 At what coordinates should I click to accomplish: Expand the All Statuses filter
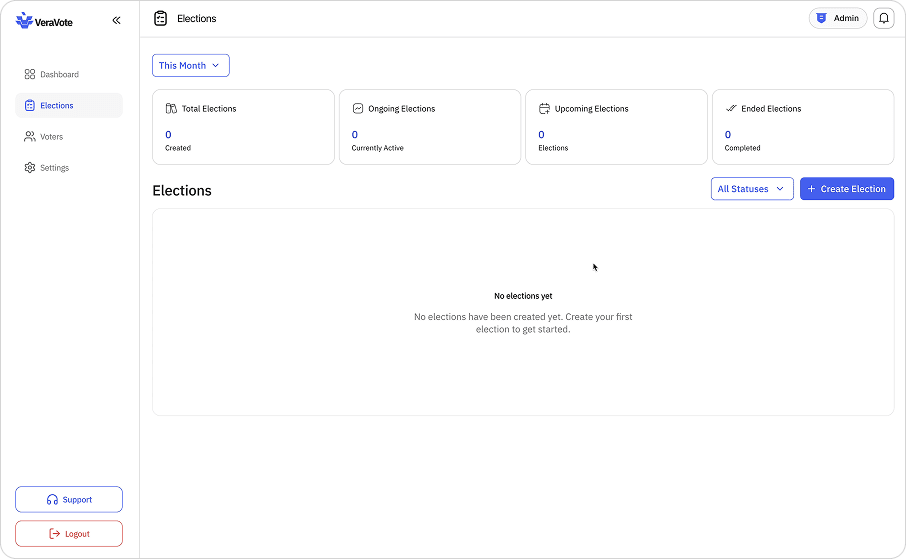752,189
